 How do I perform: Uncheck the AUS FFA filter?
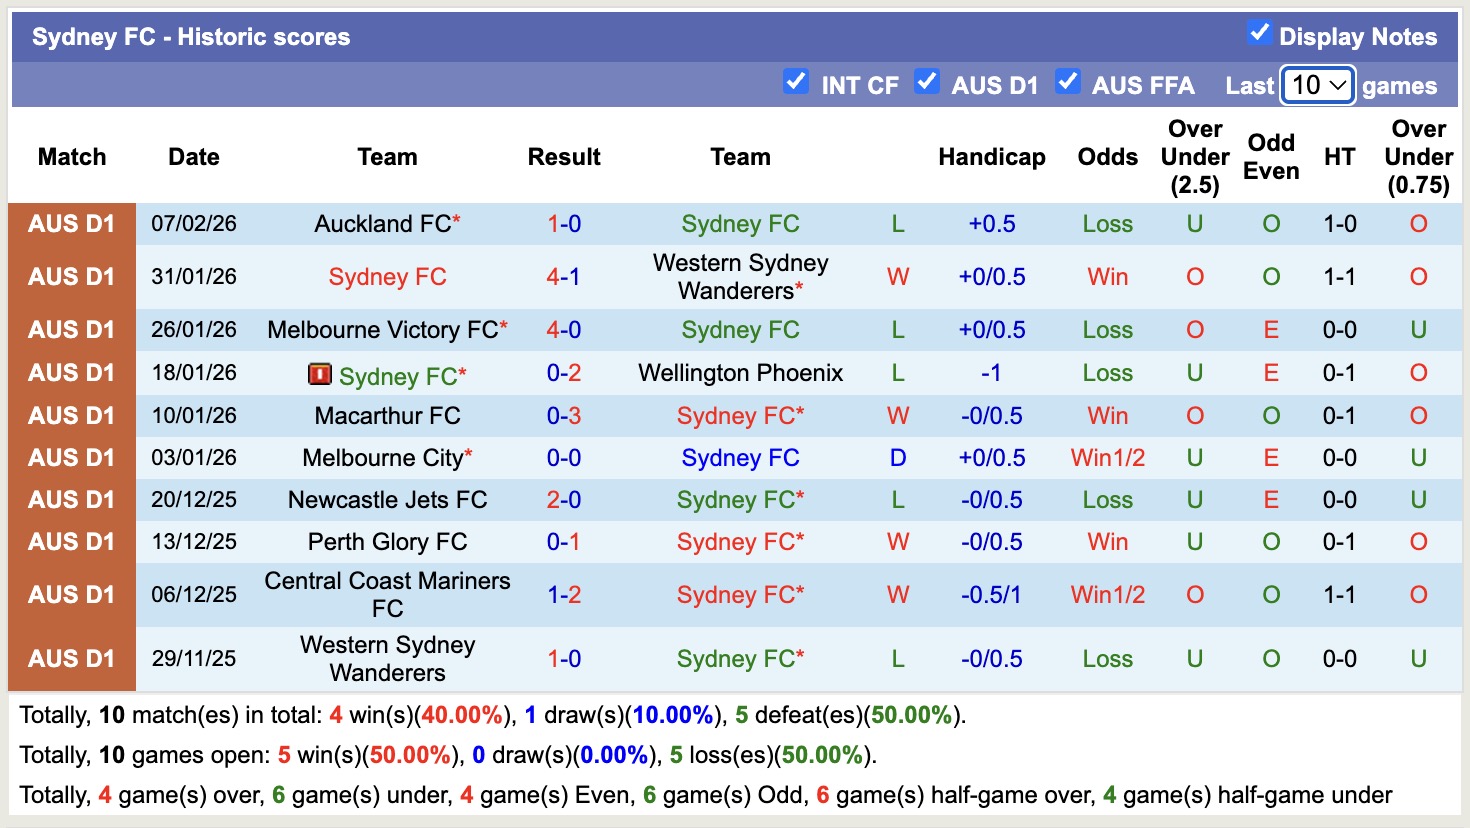click(1068, 82)
